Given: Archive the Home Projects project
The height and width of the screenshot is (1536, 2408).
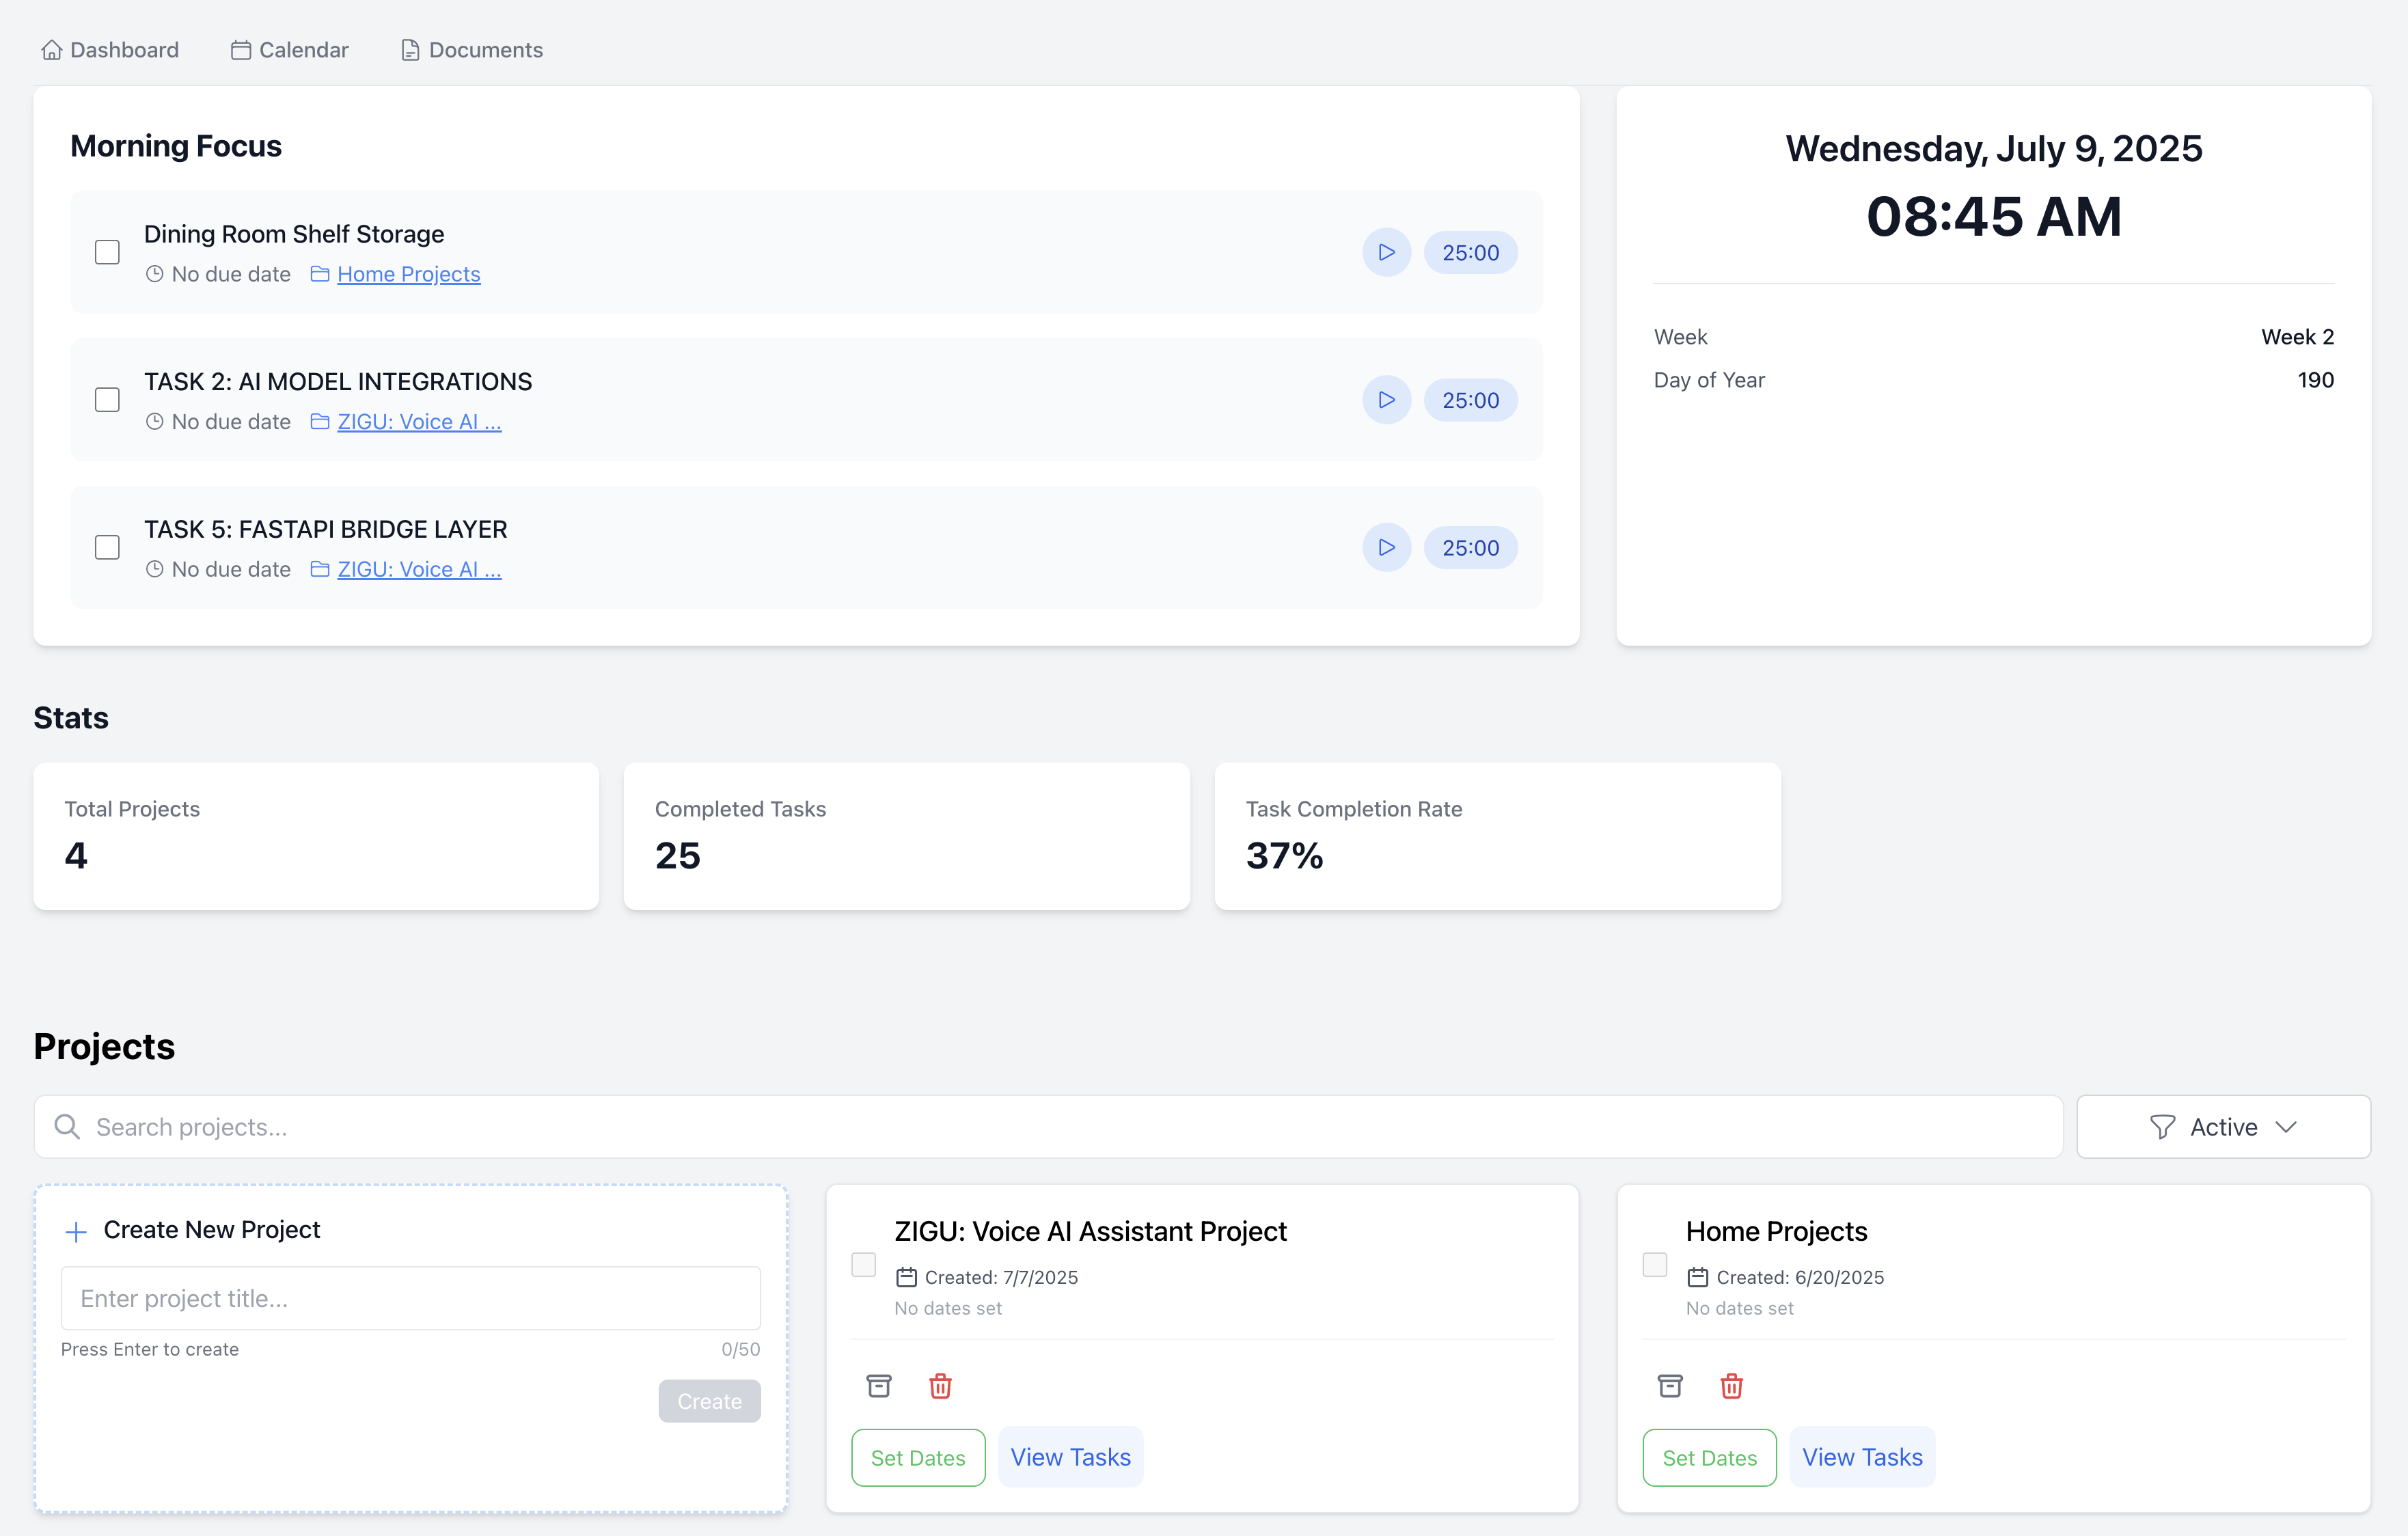Looking at the screenshot, I should click(1670, 1386).
